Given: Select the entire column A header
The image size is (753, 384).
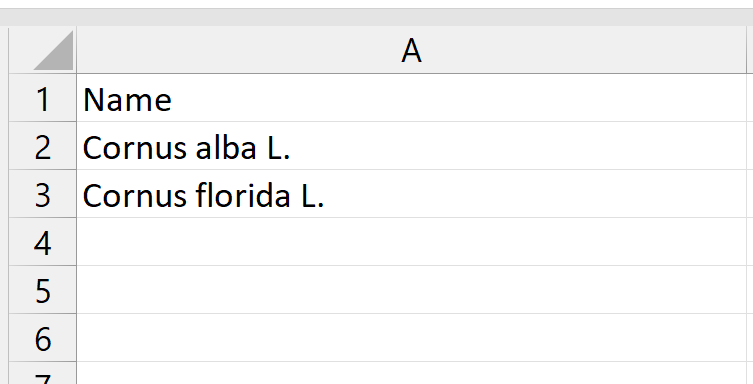Looking at the screenshot, I should point(412,50).
